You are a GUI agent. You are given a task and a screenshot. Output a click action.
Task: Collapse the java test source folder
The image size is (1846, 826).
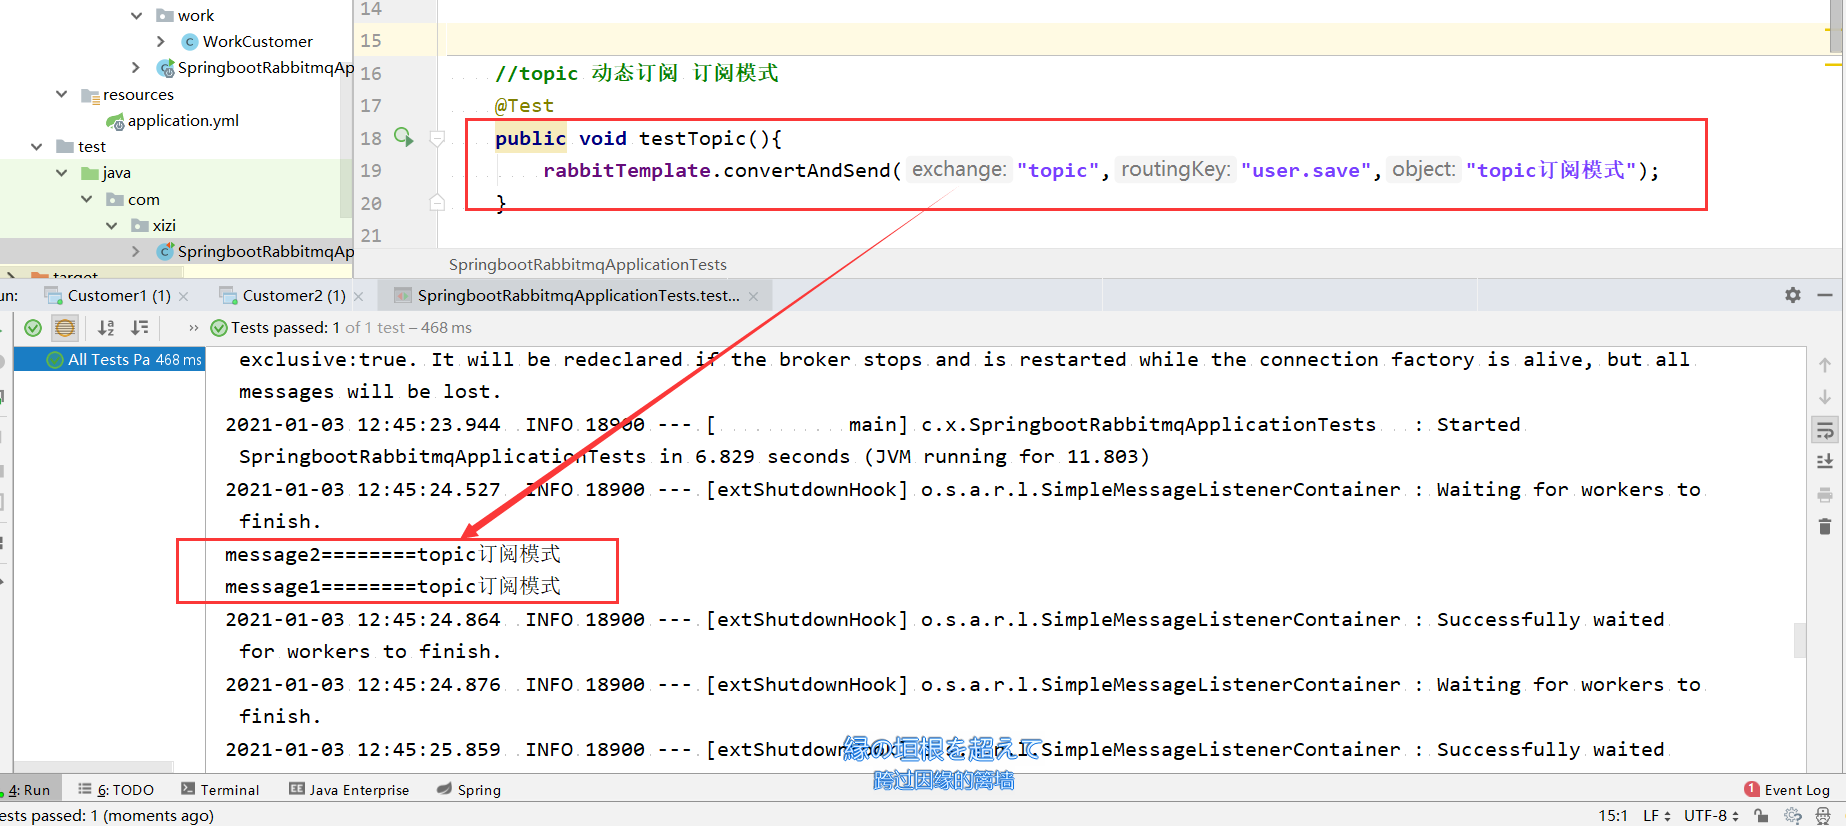(62, 172)
